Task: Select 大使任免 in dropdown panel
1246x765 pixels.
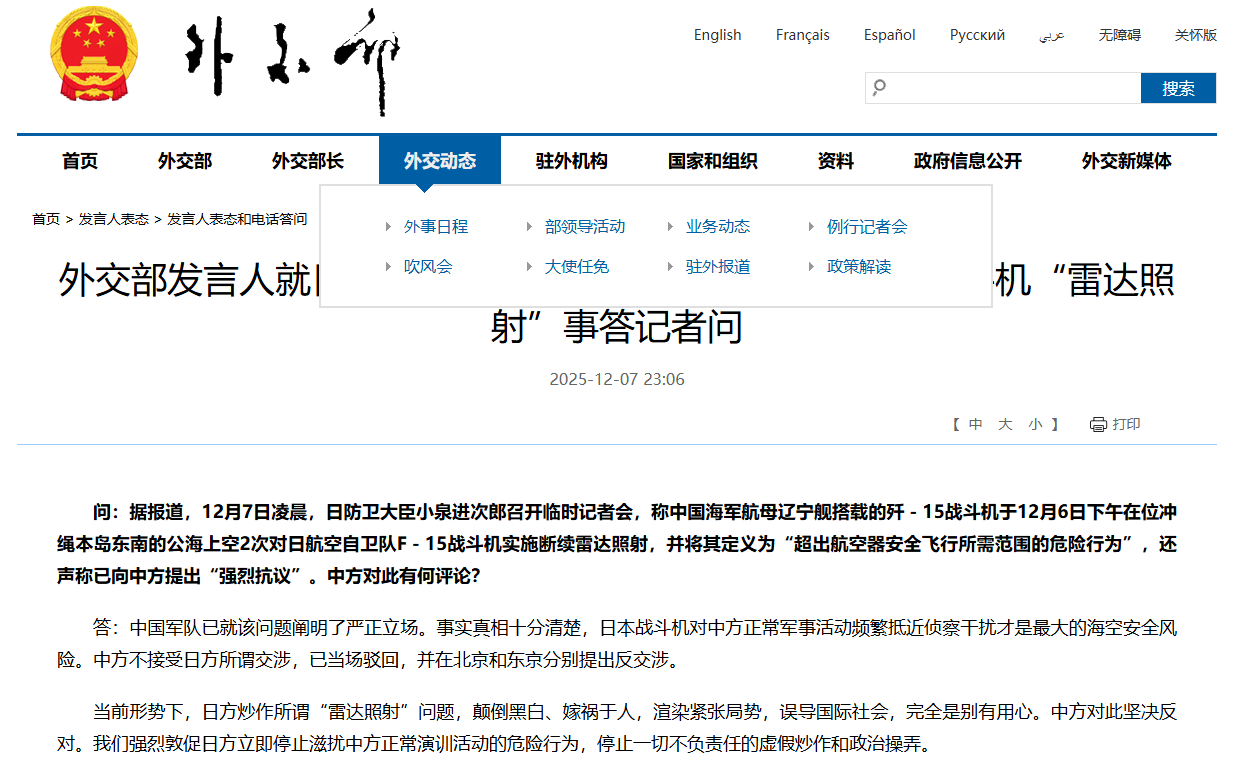Action: [x=576, y=267]
